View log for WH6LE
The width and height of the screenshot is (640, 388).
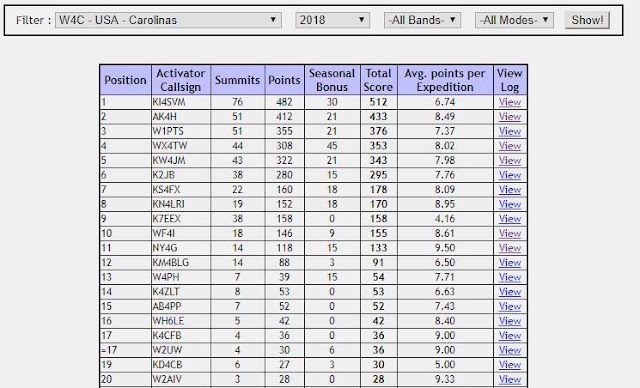(510, 321)
